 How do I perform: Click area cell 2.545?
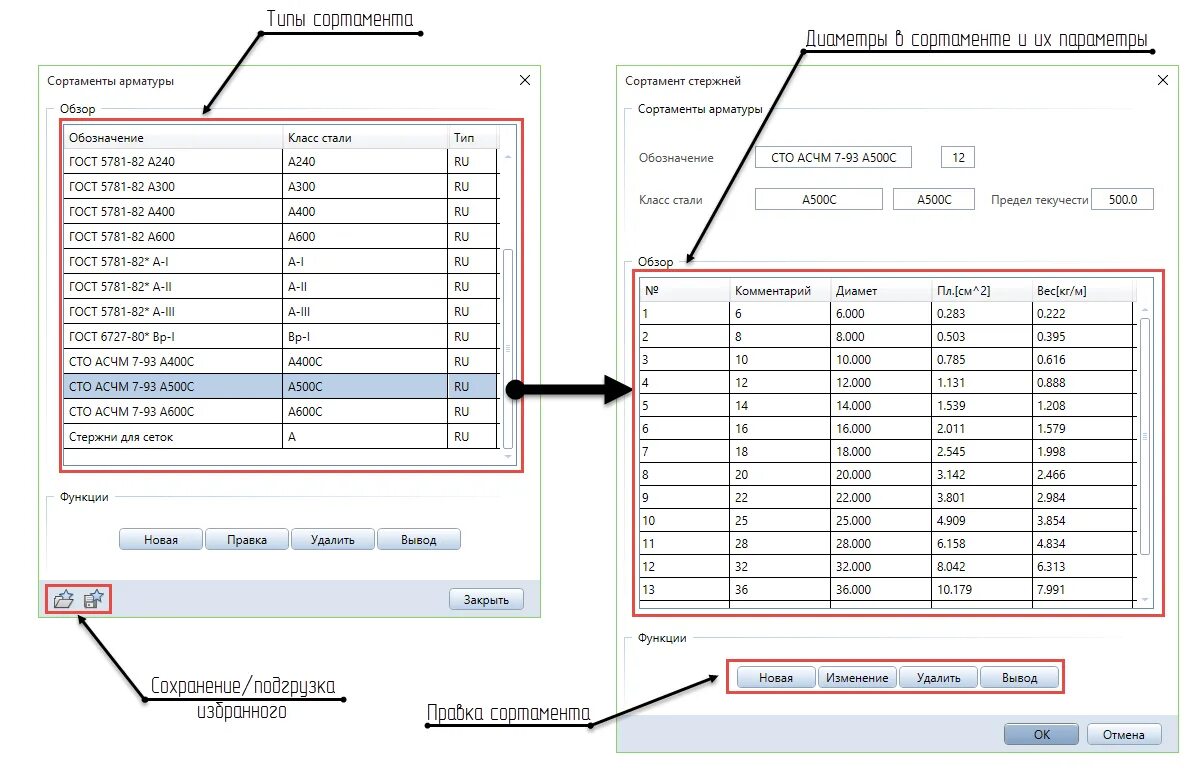click(x=982, y=452)
